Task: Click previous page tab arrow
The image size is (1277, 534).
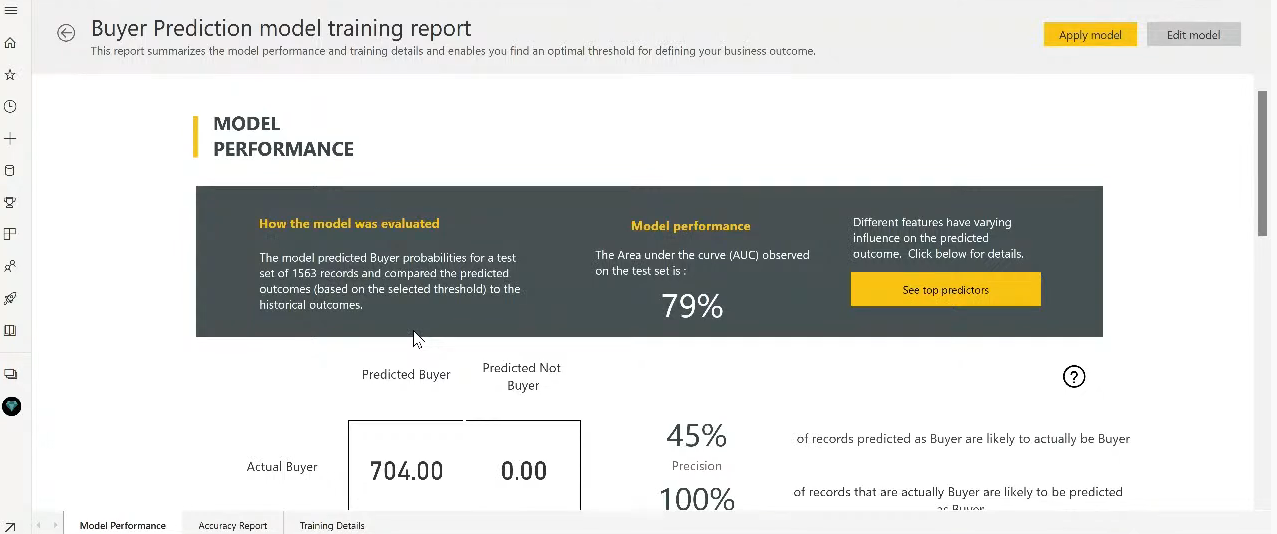Action: 40,525
